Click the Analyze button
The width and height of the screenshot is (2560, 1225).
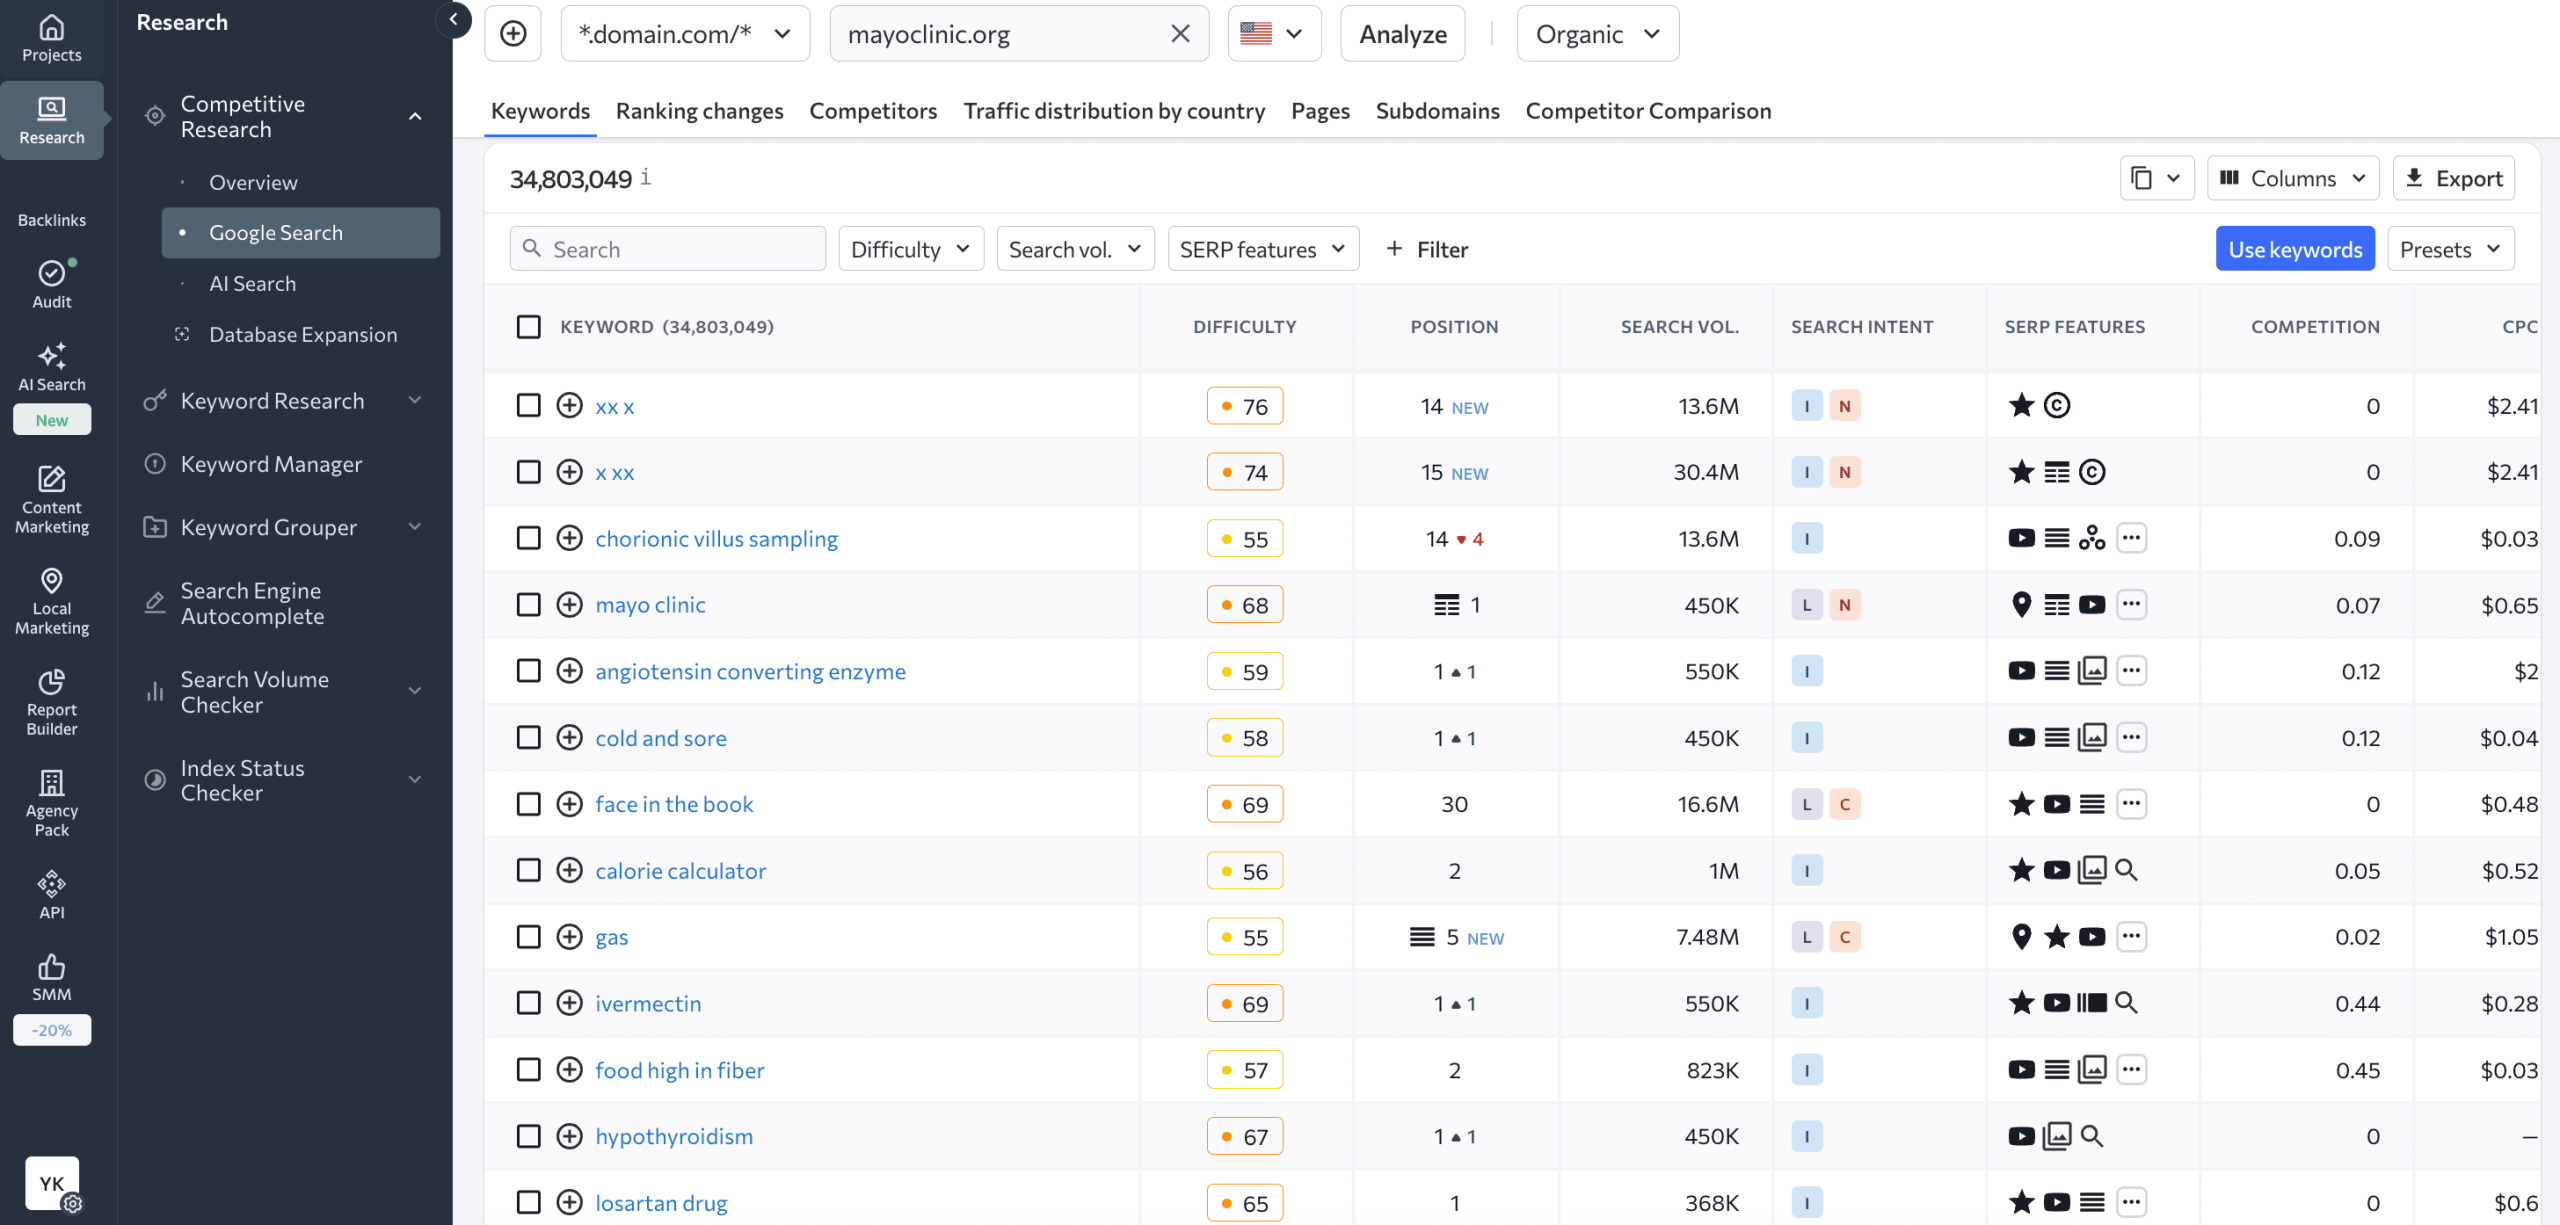pos(1401,33)
